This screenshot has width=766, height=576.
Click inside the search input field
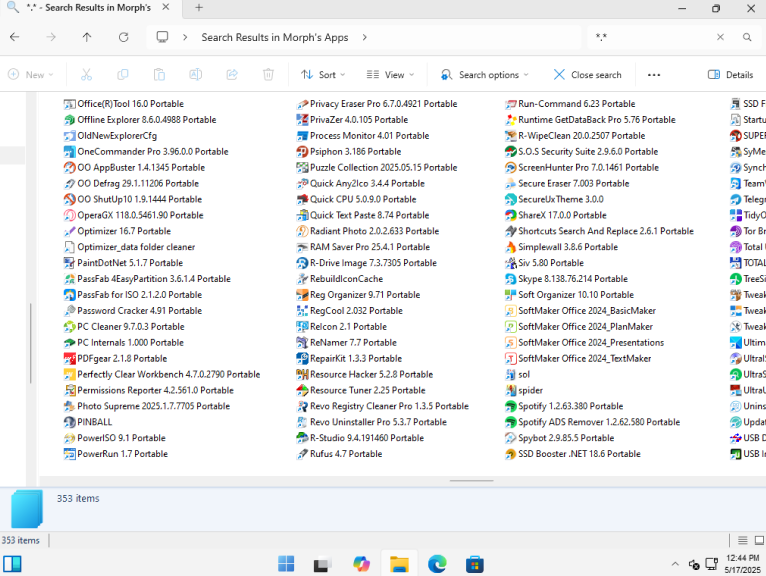click(652, 37)
